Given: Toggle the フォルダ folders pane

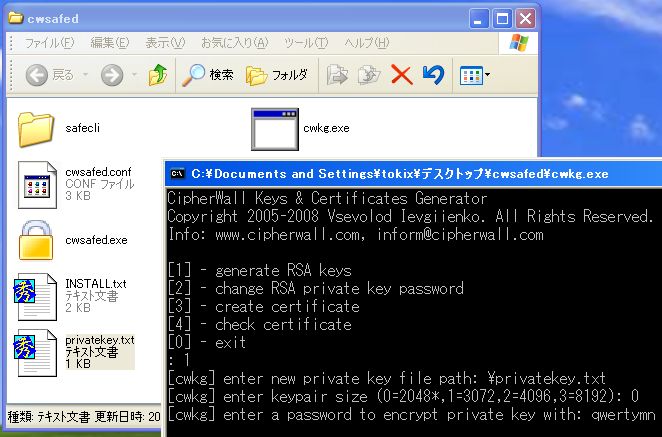Looking at the screenshot, I should click(277, 75).
